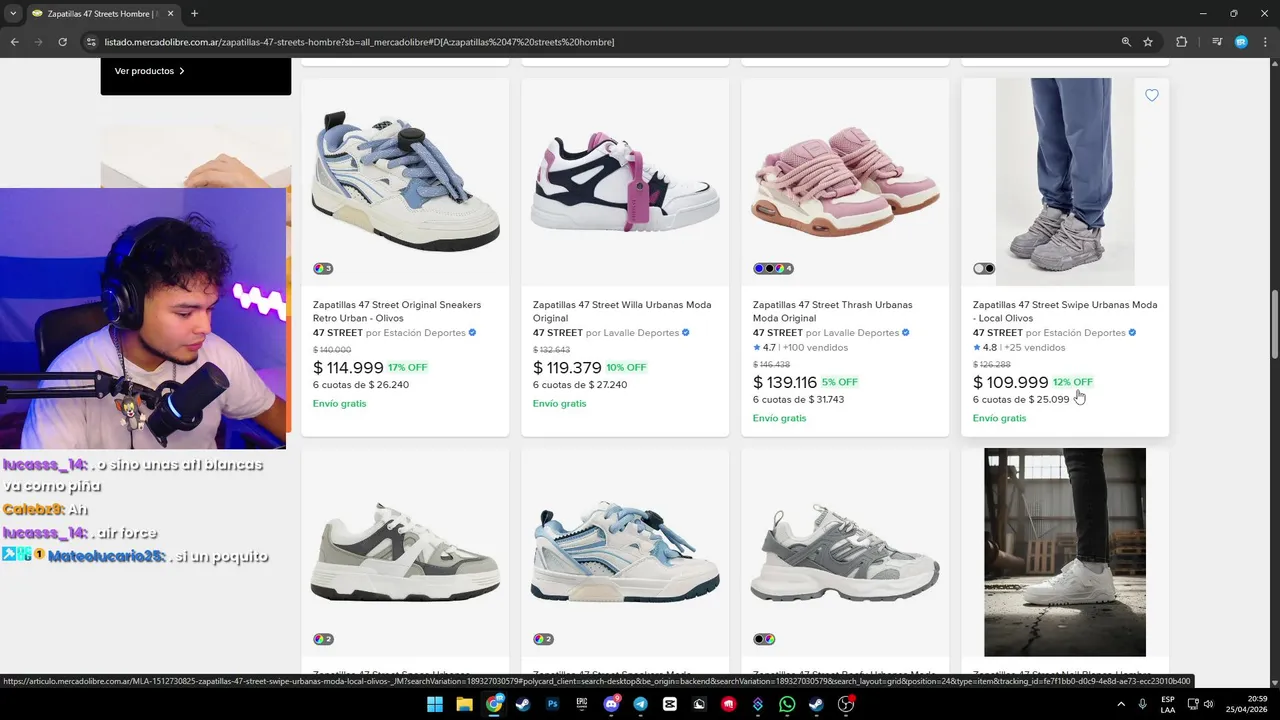
Task: Click the star rating 4.7 on Thrash card
Action: [x=765, y=348]
